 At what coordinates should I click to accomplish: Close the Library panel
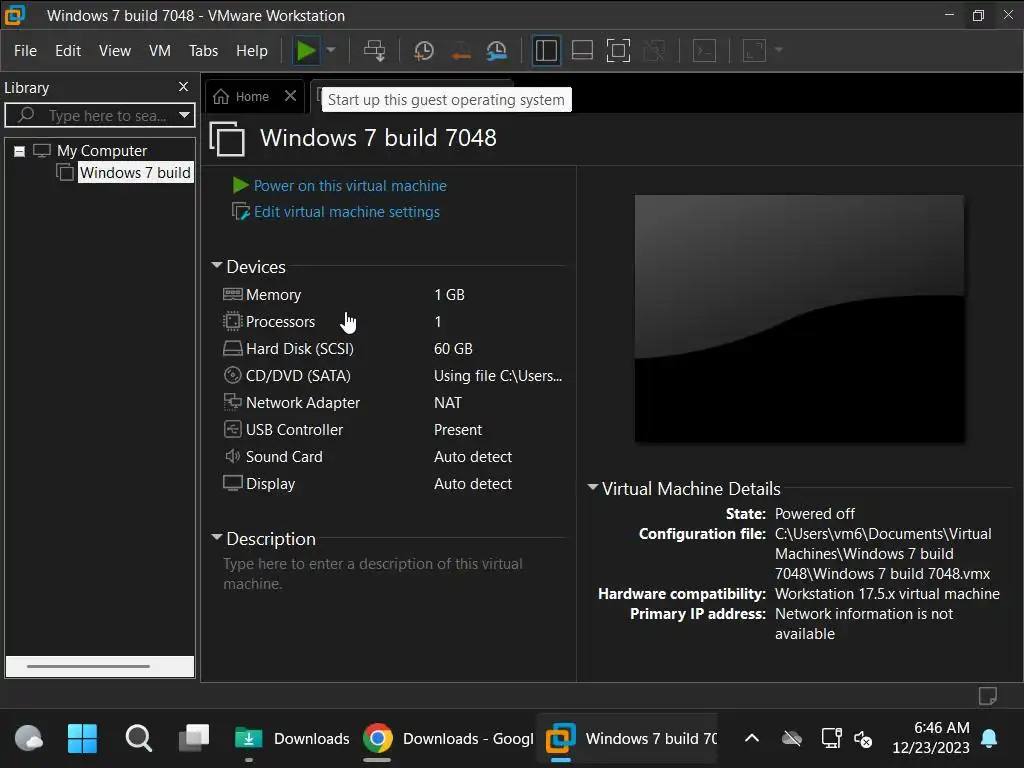[x=184, y=87]
